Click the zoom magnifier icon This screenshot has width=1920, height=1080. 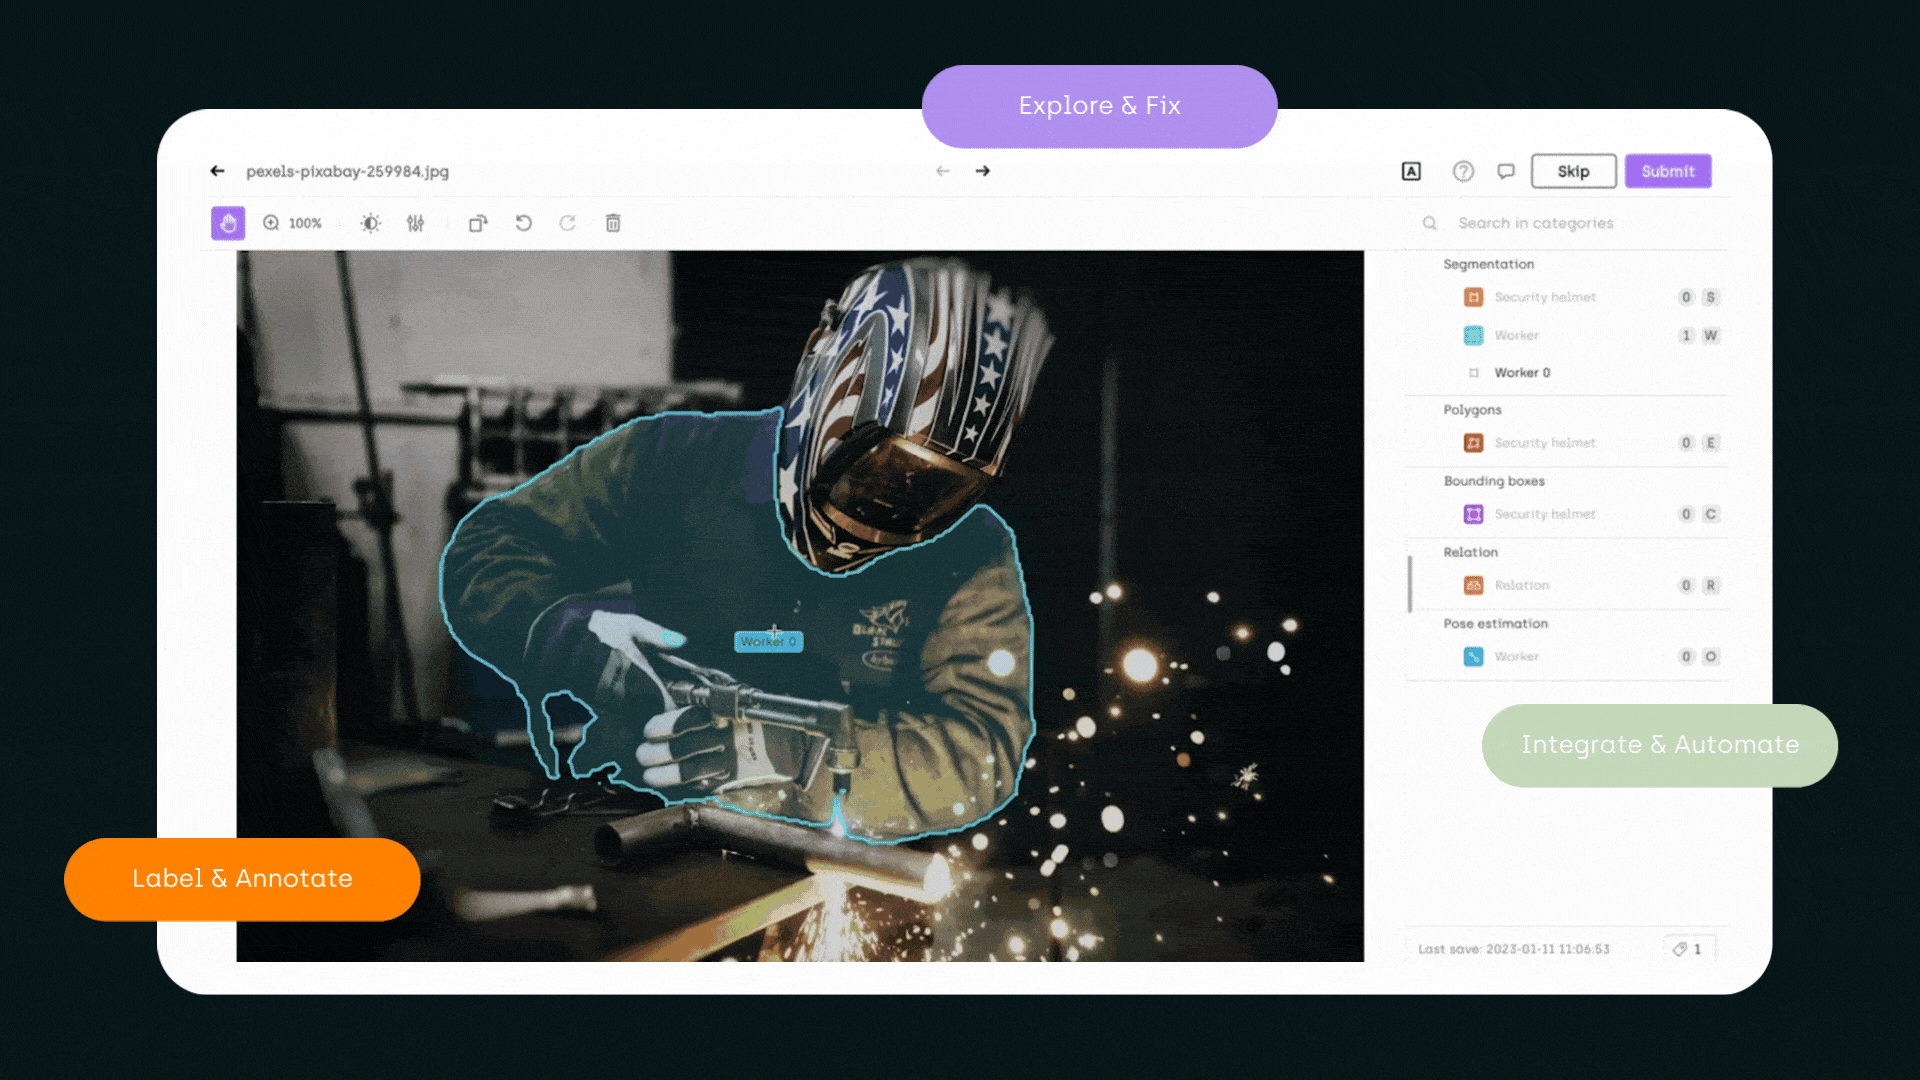coord(271,223)
